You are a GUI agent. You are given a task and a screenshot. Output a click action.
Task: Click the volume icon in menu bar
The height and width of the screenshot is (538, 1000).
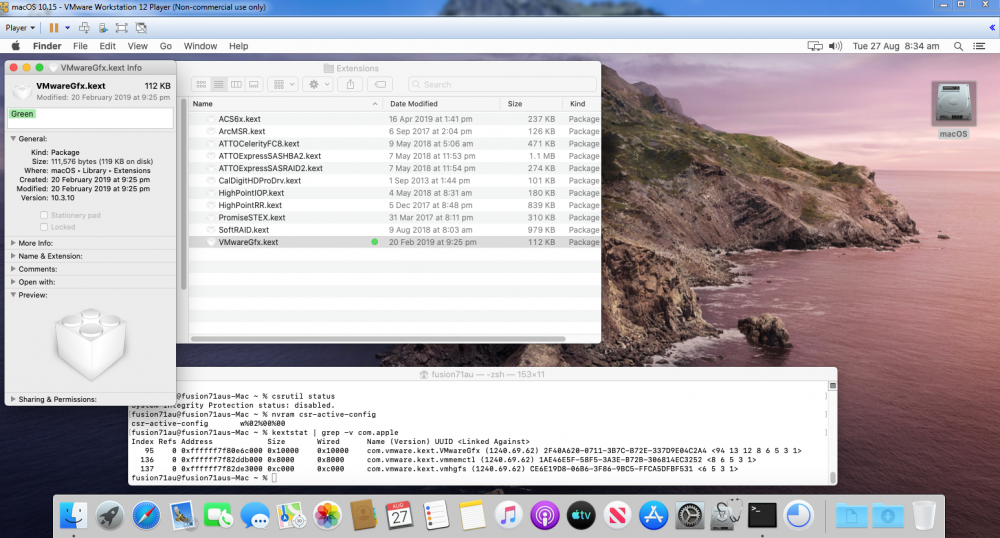[x=835, y=46]
